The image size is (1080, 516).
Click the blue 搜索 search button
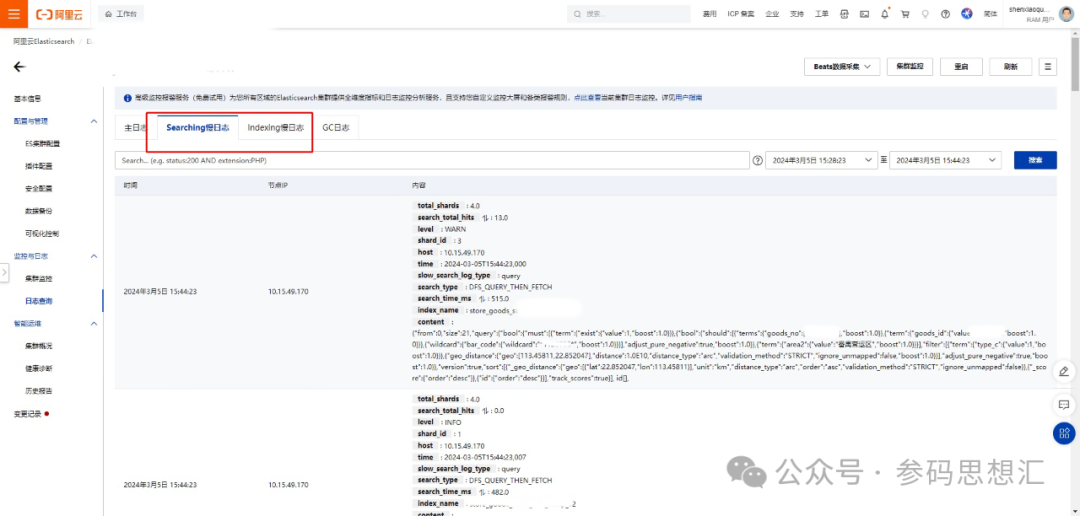1035,160
